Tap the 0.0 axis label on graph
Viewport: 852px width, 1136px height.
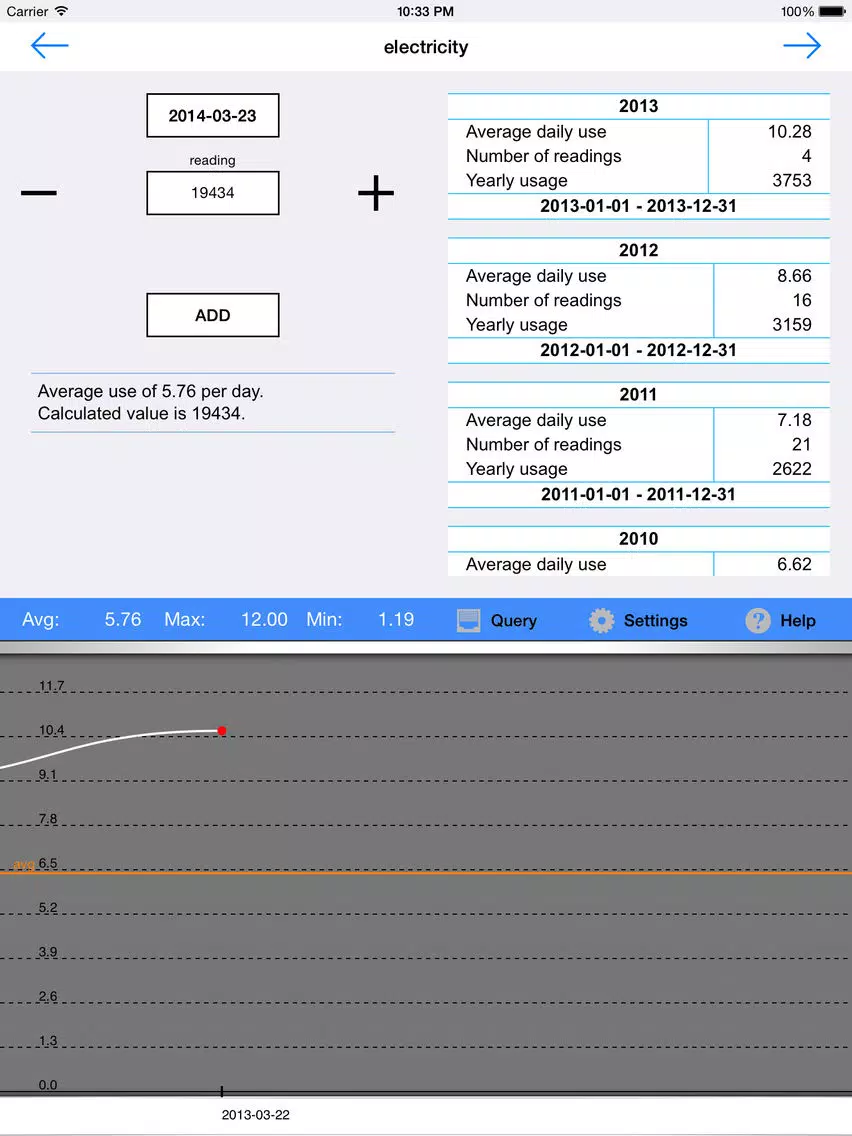coord(47,1085)
